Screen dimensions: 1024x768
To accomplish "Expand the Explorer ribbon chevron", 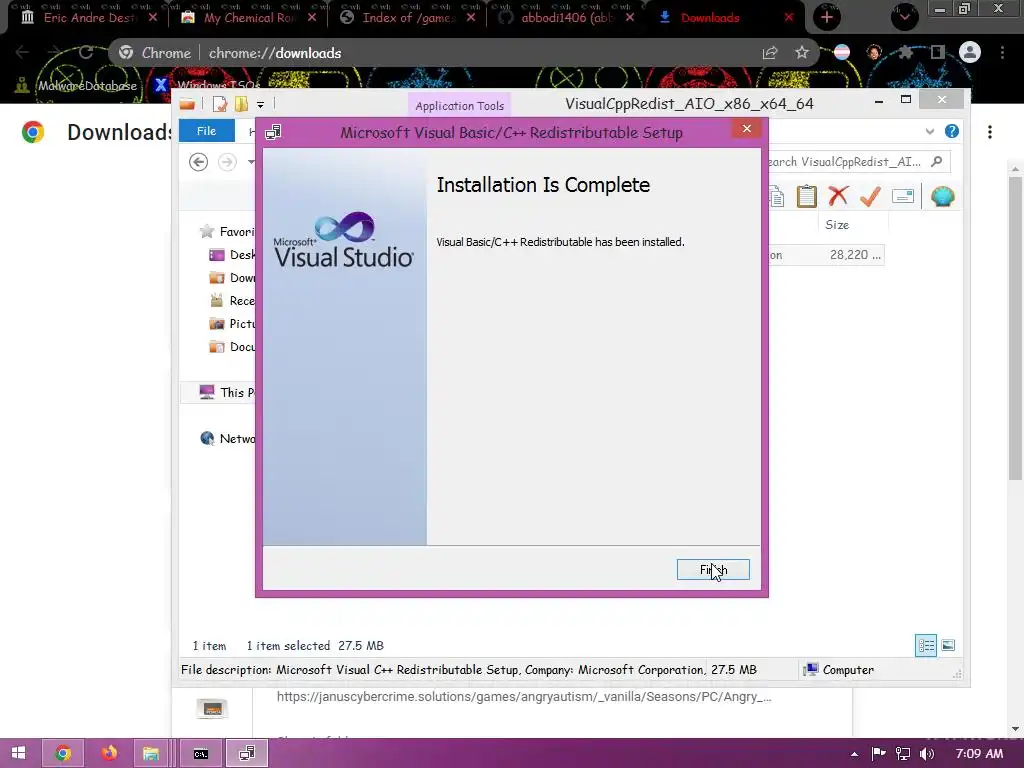I will 929,131.
